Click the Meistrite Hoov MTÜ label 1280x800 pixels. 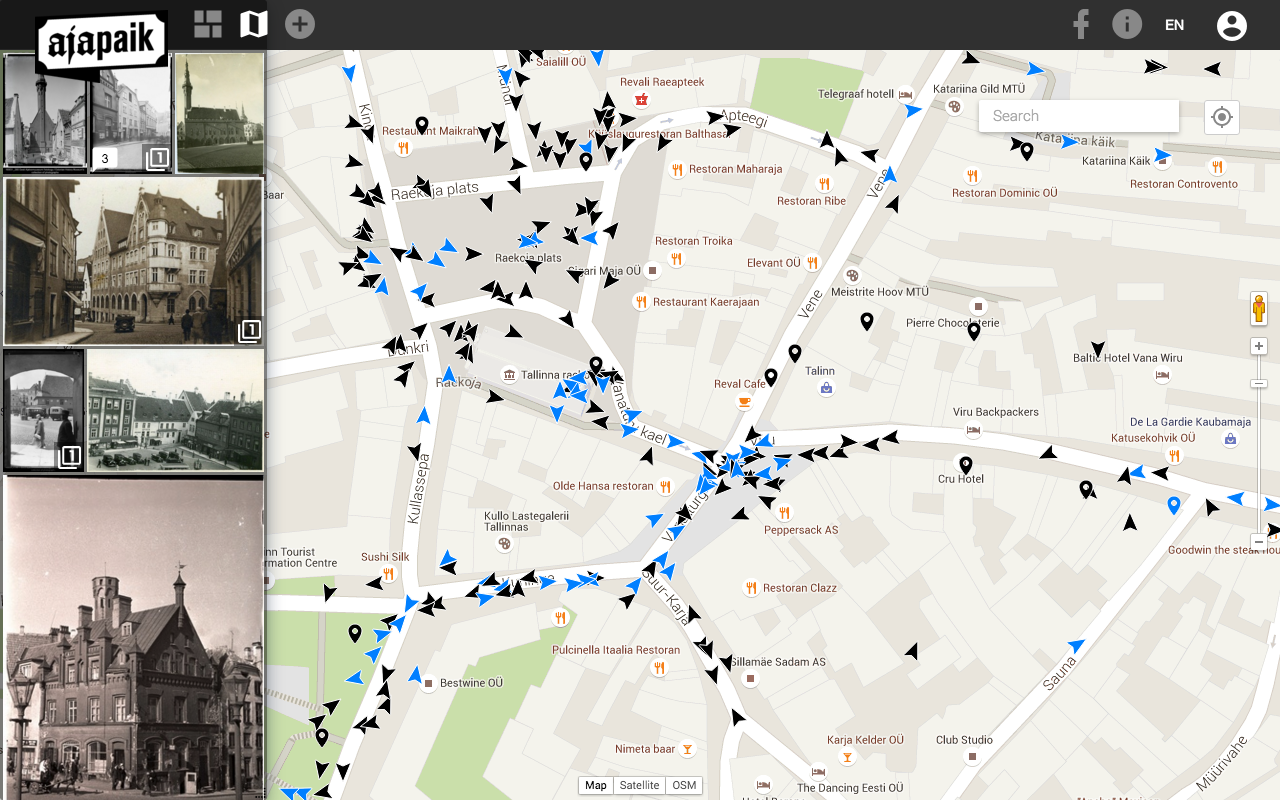(880, 292)
